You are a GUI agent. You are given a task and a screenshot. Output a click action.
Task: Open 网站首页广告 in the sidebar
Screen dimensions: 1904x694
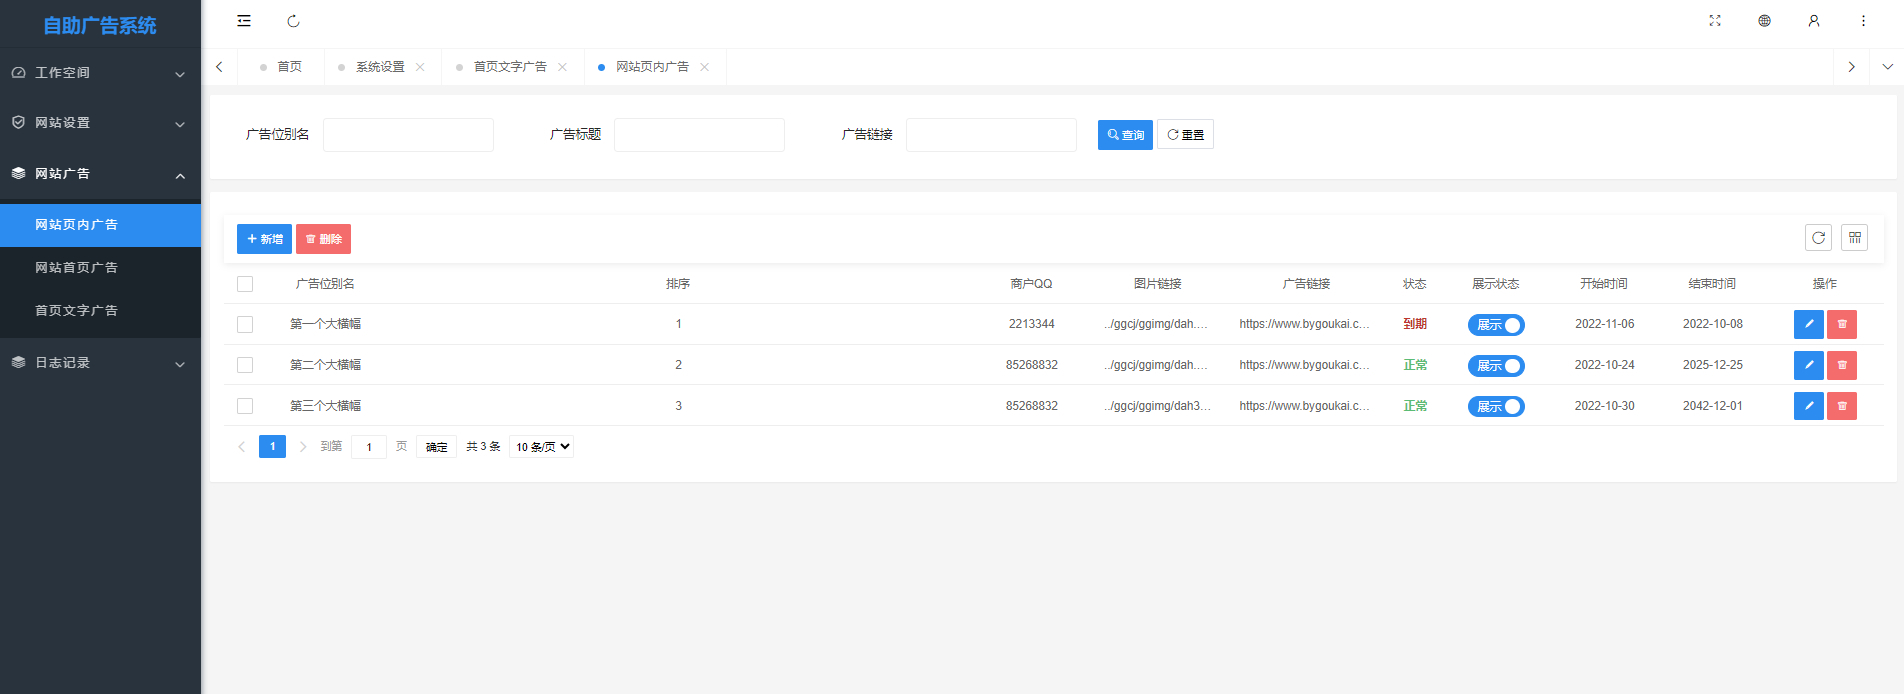(x=76, y=268)
